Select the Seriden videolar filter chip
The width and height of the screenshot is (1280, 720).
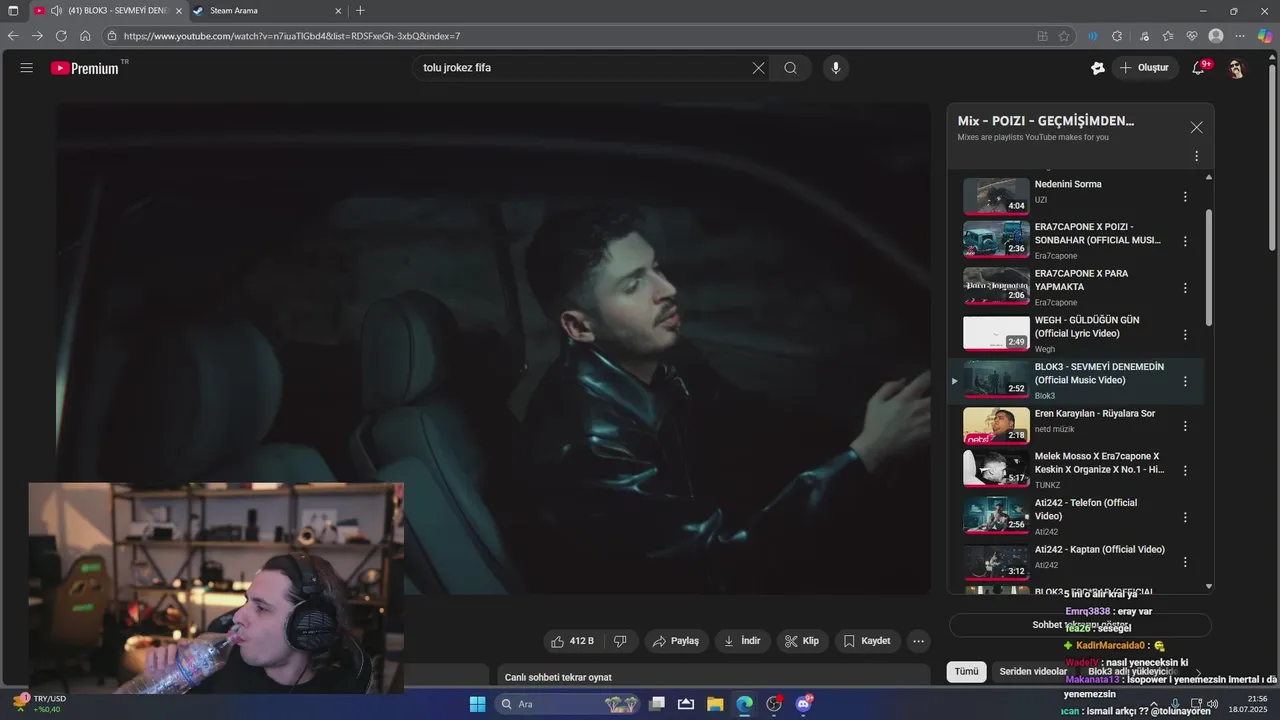pyautogui.click(x=1033, y=672)
